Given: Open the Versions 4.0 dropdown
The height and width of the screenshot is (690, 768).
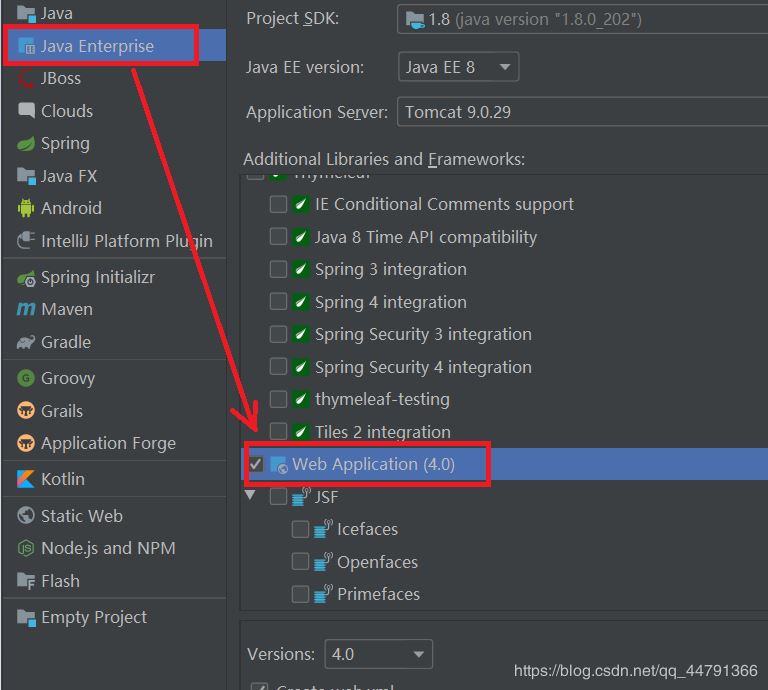Looking at the screenshot, I should [x=378, y=654].
